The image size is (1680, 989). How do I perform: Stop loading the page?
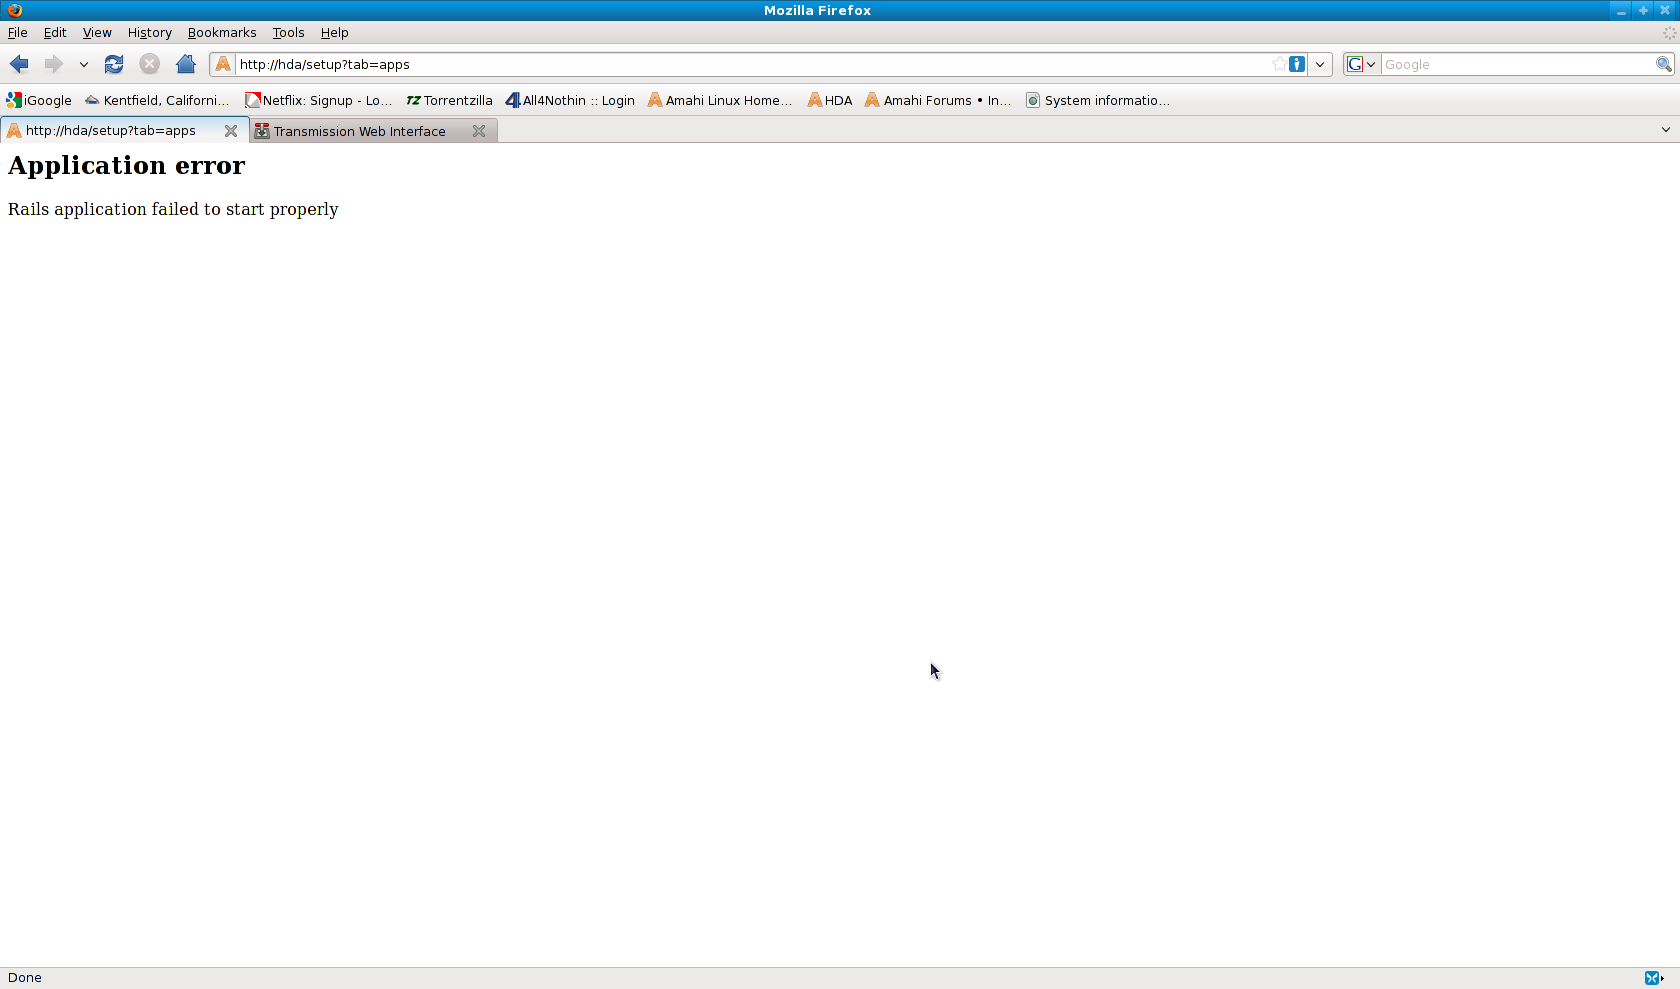point(149,64)
